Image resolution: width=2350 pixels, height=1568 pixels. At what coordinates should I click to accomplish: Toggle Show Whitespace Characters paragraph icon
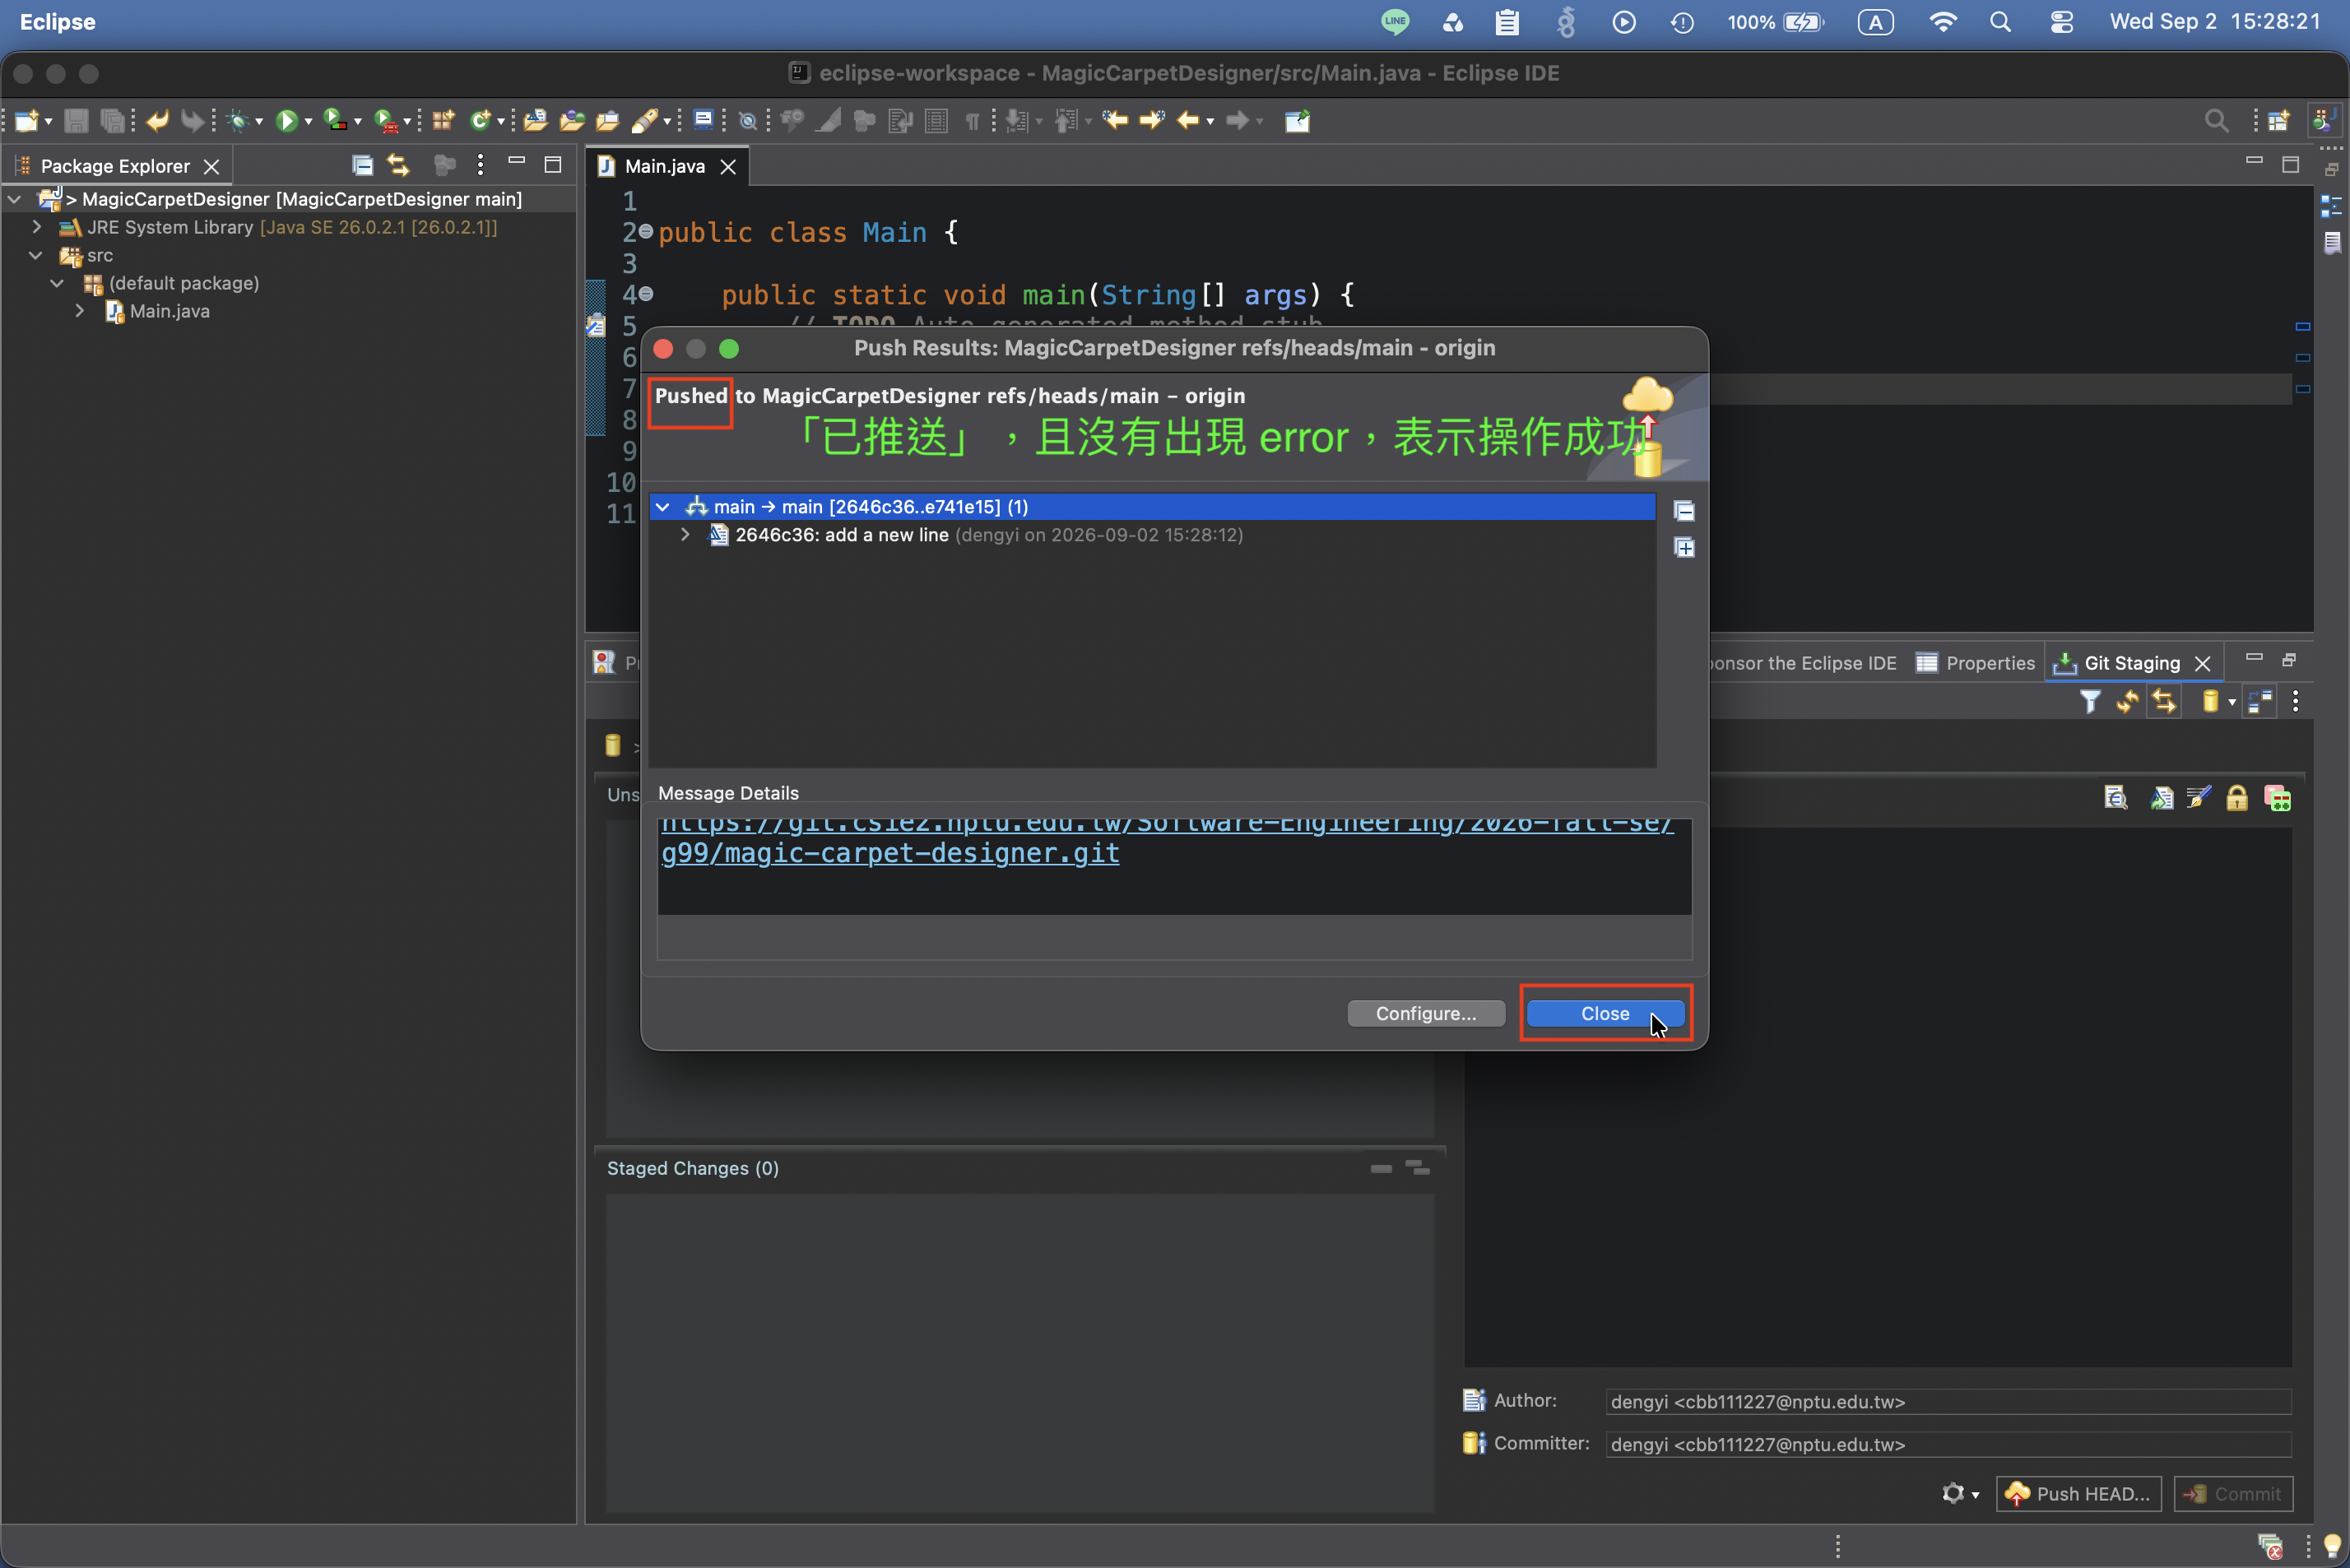coord(972,121)
